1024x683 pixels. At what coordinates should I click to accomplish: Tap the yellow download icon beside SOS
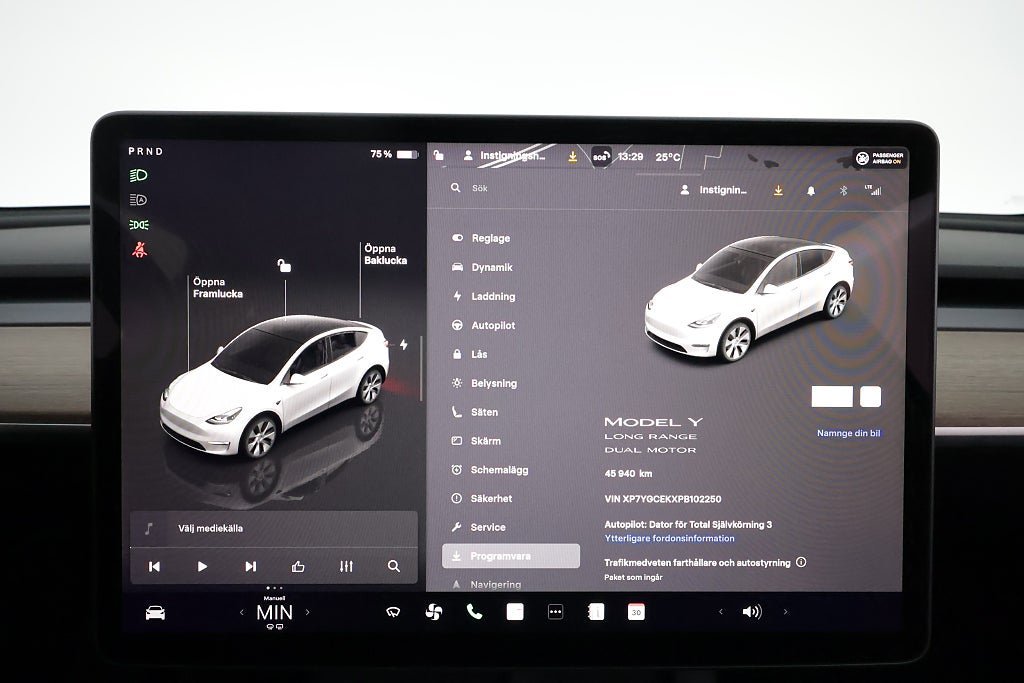pyautogui.click(x=572, y=157)
